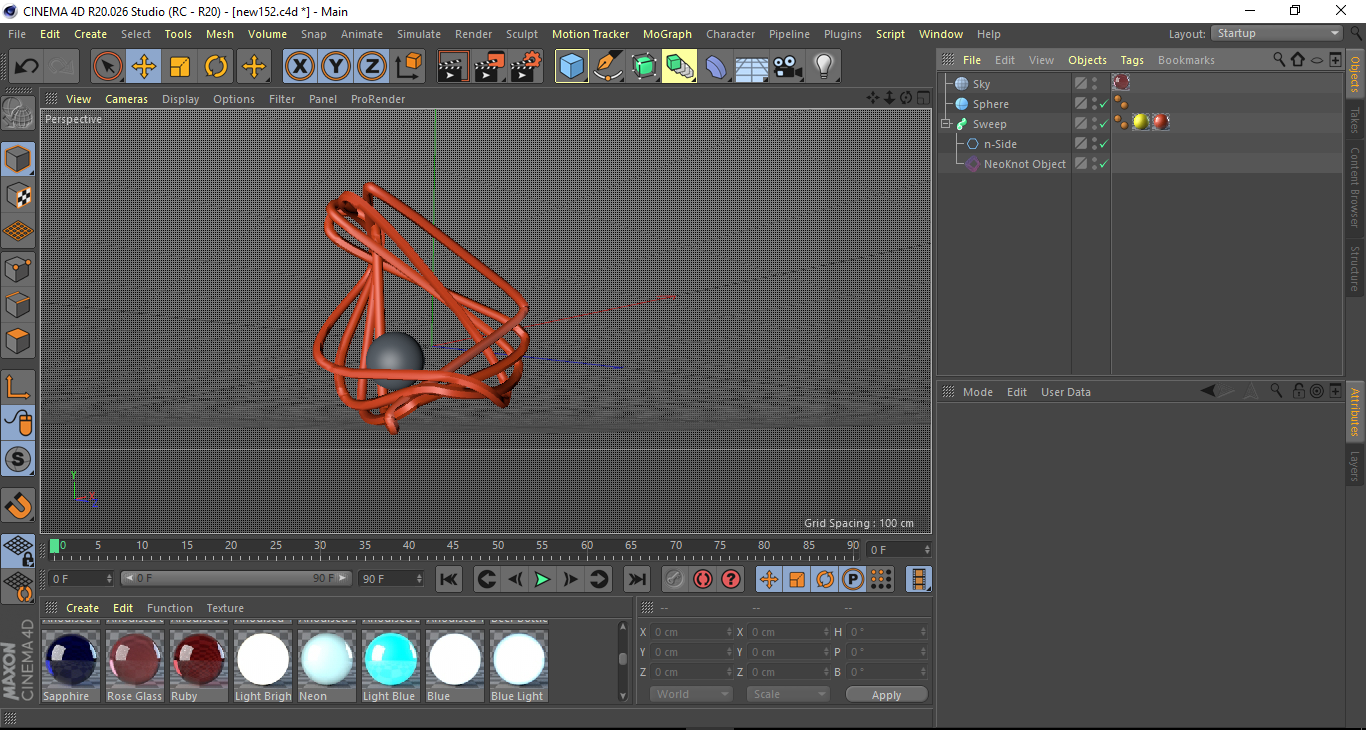Toggle Enable Snap magnet icon

click(18, 506)
